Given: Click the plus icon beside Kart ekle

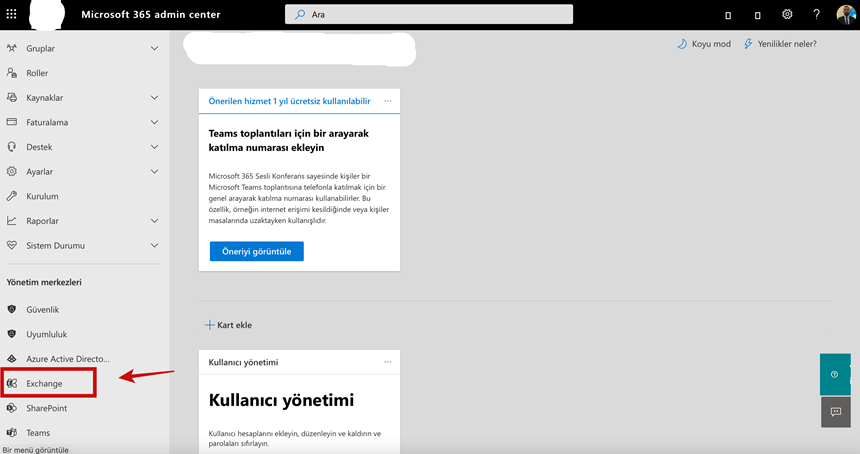Looking at the screenshot, I should 210,325.
